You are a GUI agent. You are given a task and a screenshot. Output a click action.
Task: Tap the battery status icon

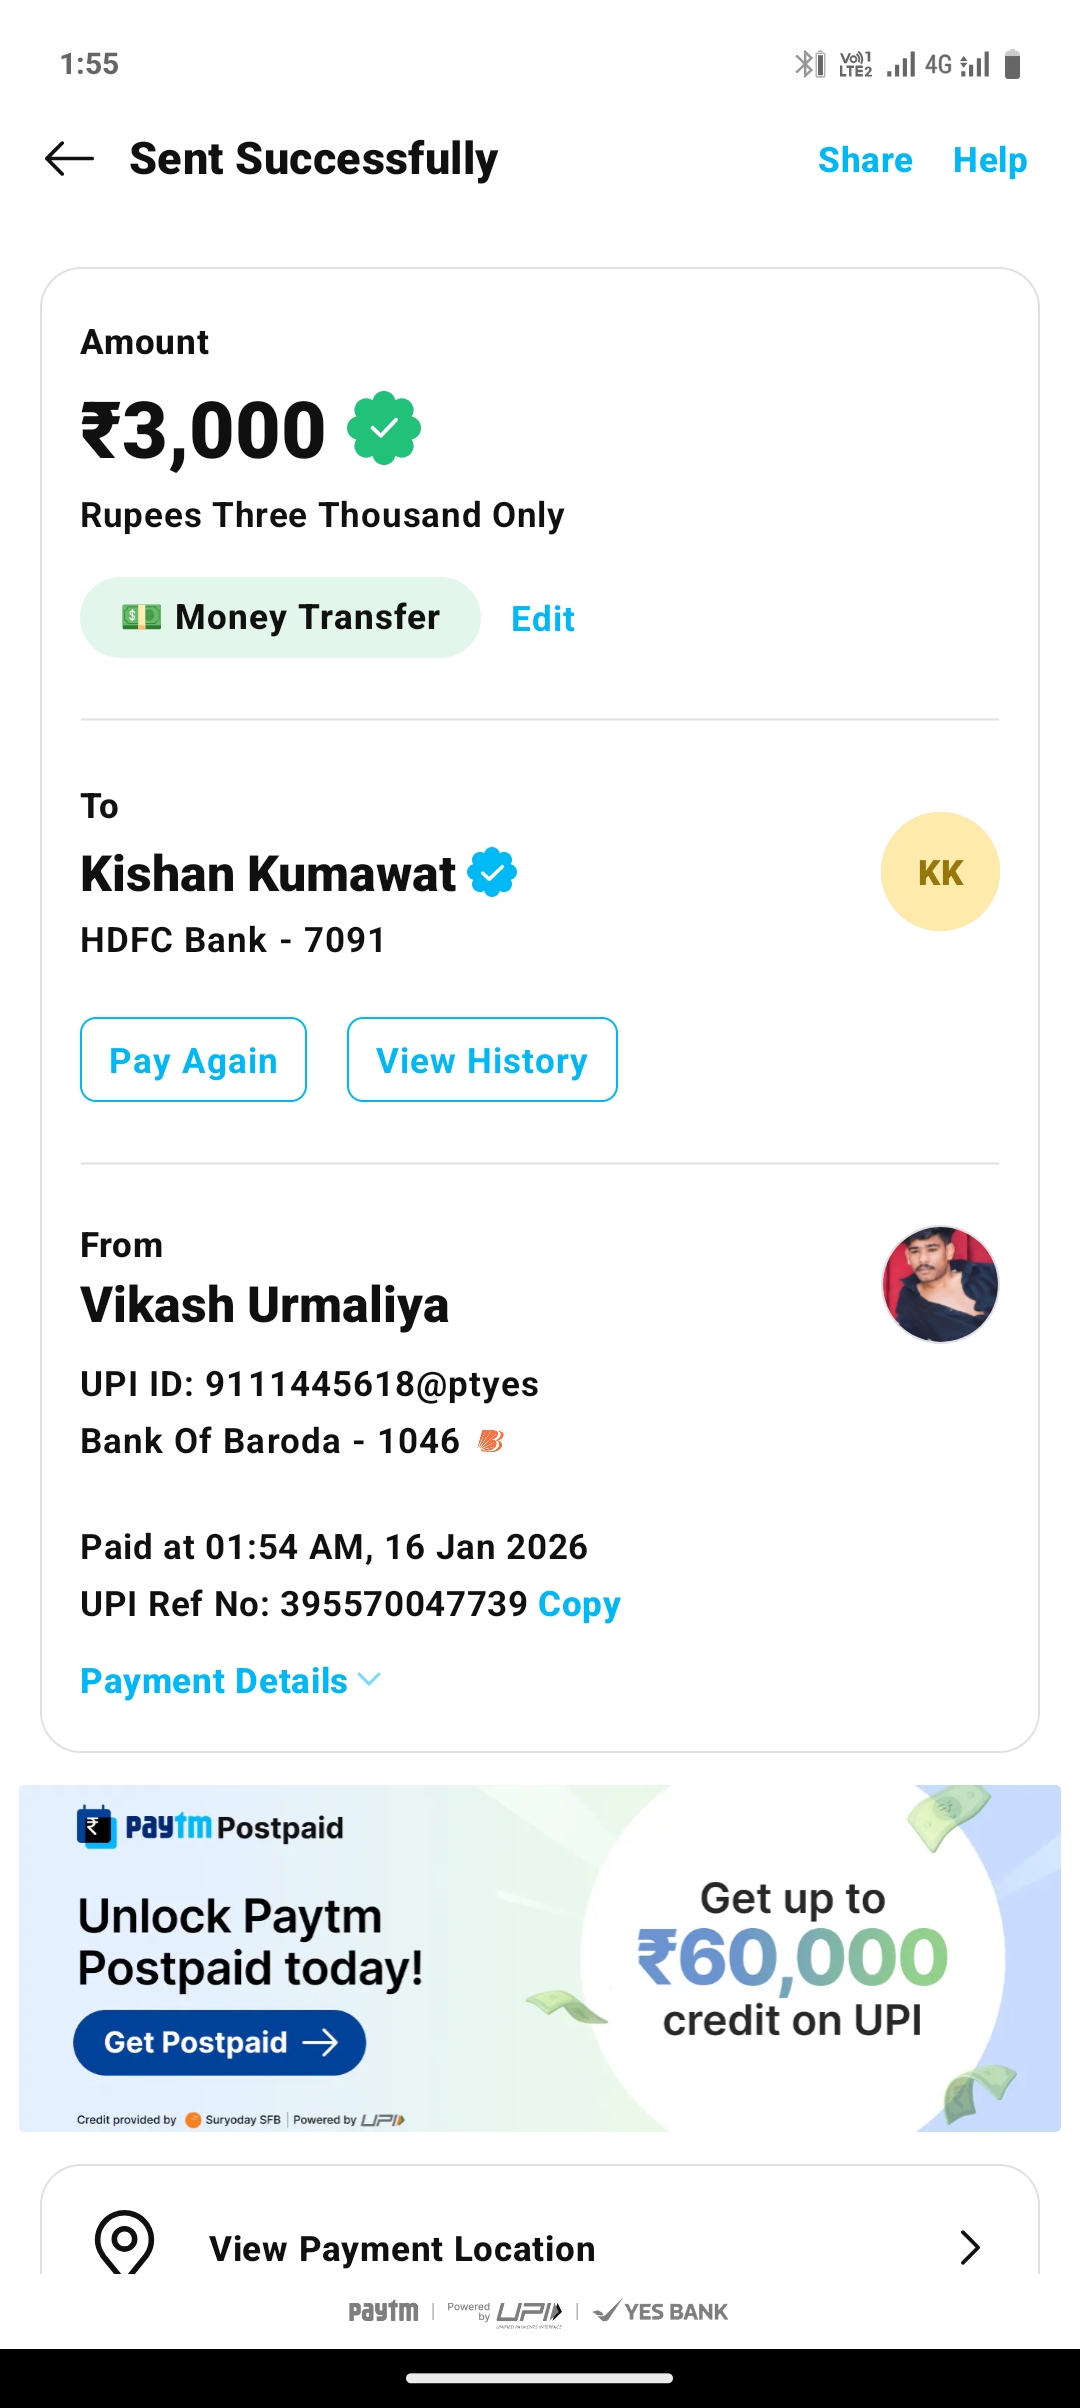click(1012, 65)
